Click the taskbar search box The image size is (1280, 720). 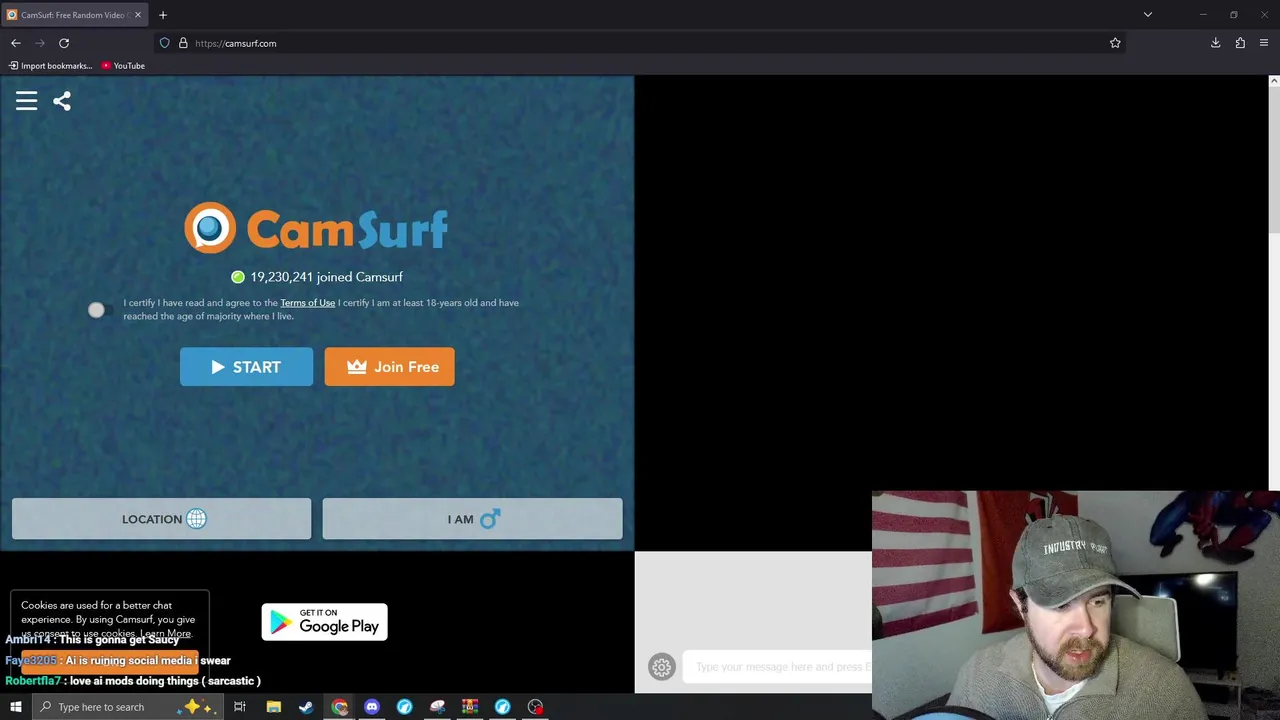click(x=127, y=707)
